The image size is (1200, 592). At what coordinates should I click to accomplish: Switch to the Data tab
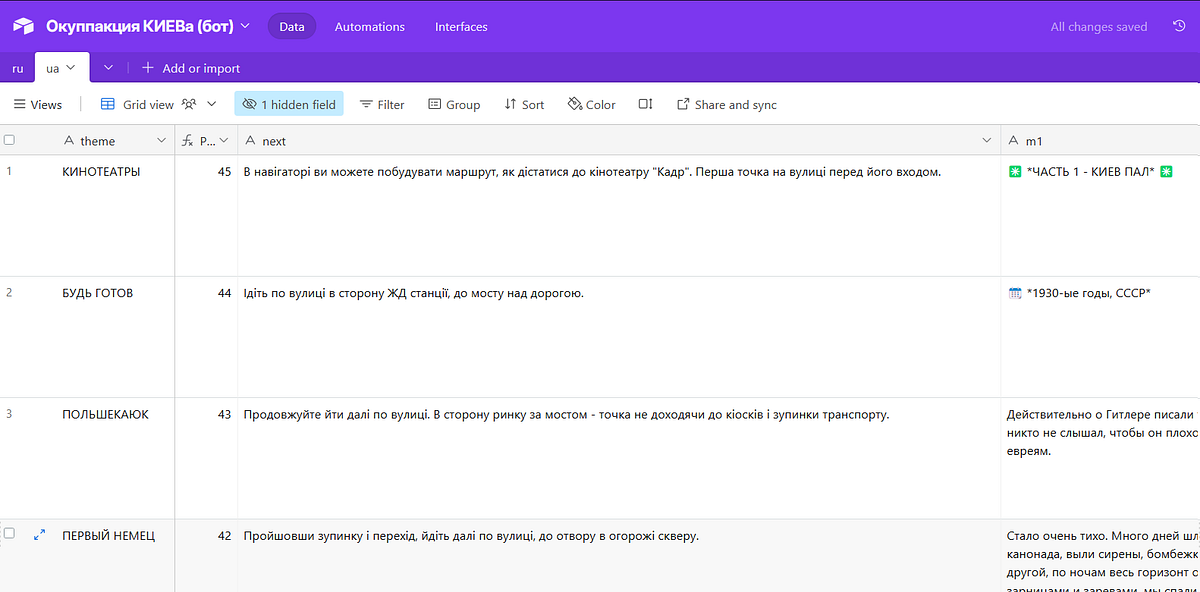pos(292,27)
